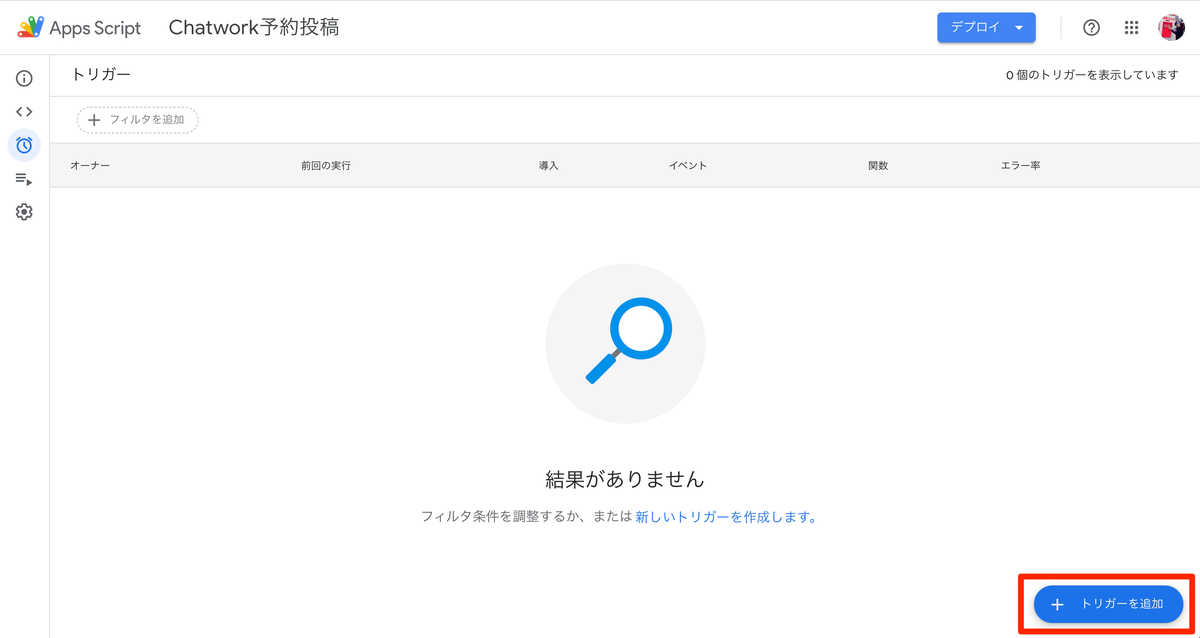This screenshot has width=1200, height=638.
Task: Open the Executions list icon in sidebar
Action: point(23,179)
